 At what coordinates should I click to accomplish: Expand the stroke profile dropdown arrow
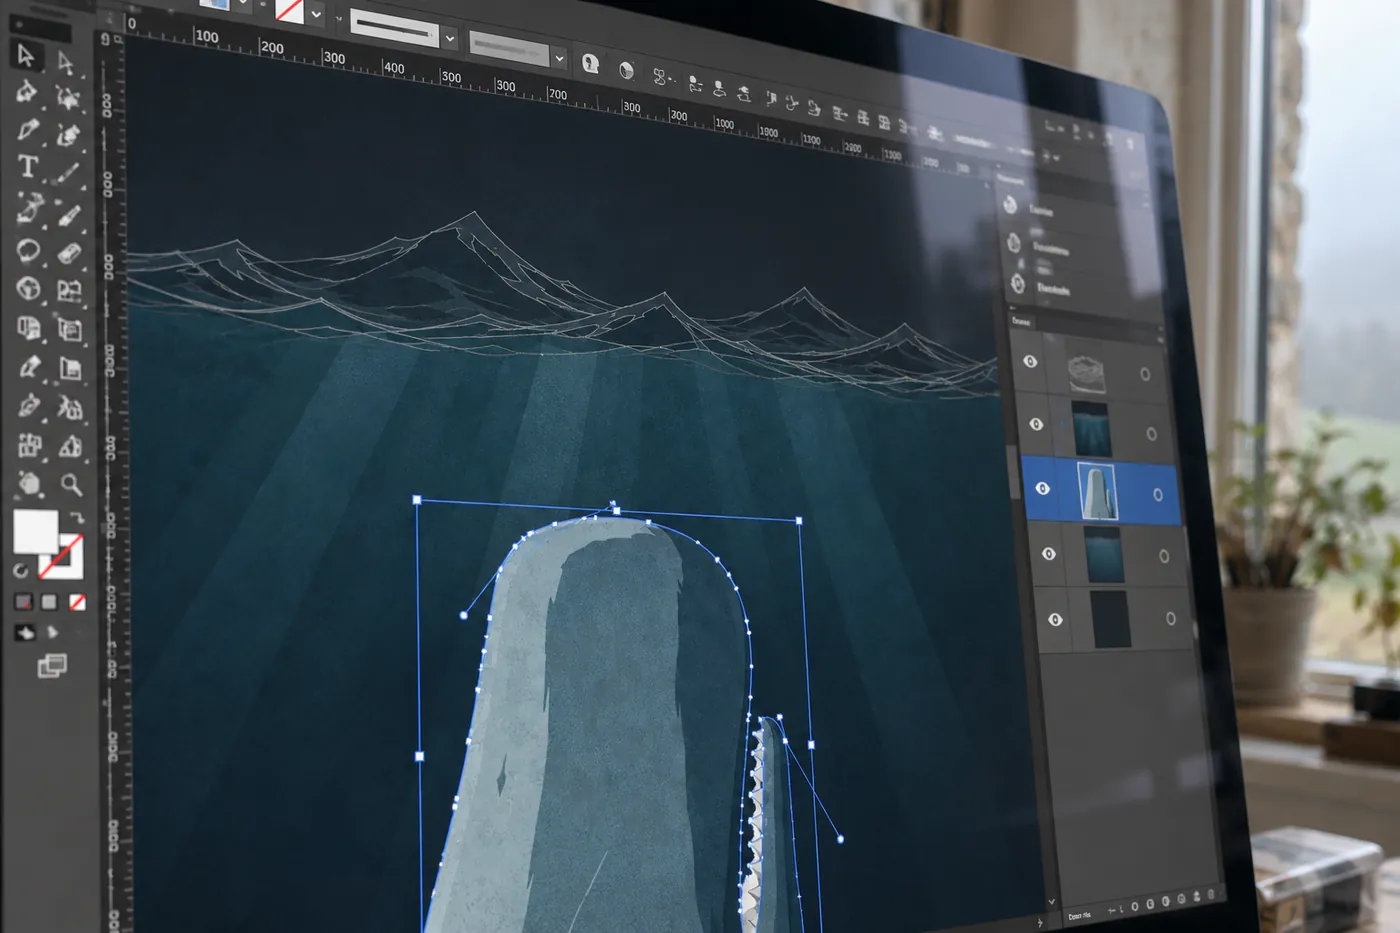click(x=450, y=39)
